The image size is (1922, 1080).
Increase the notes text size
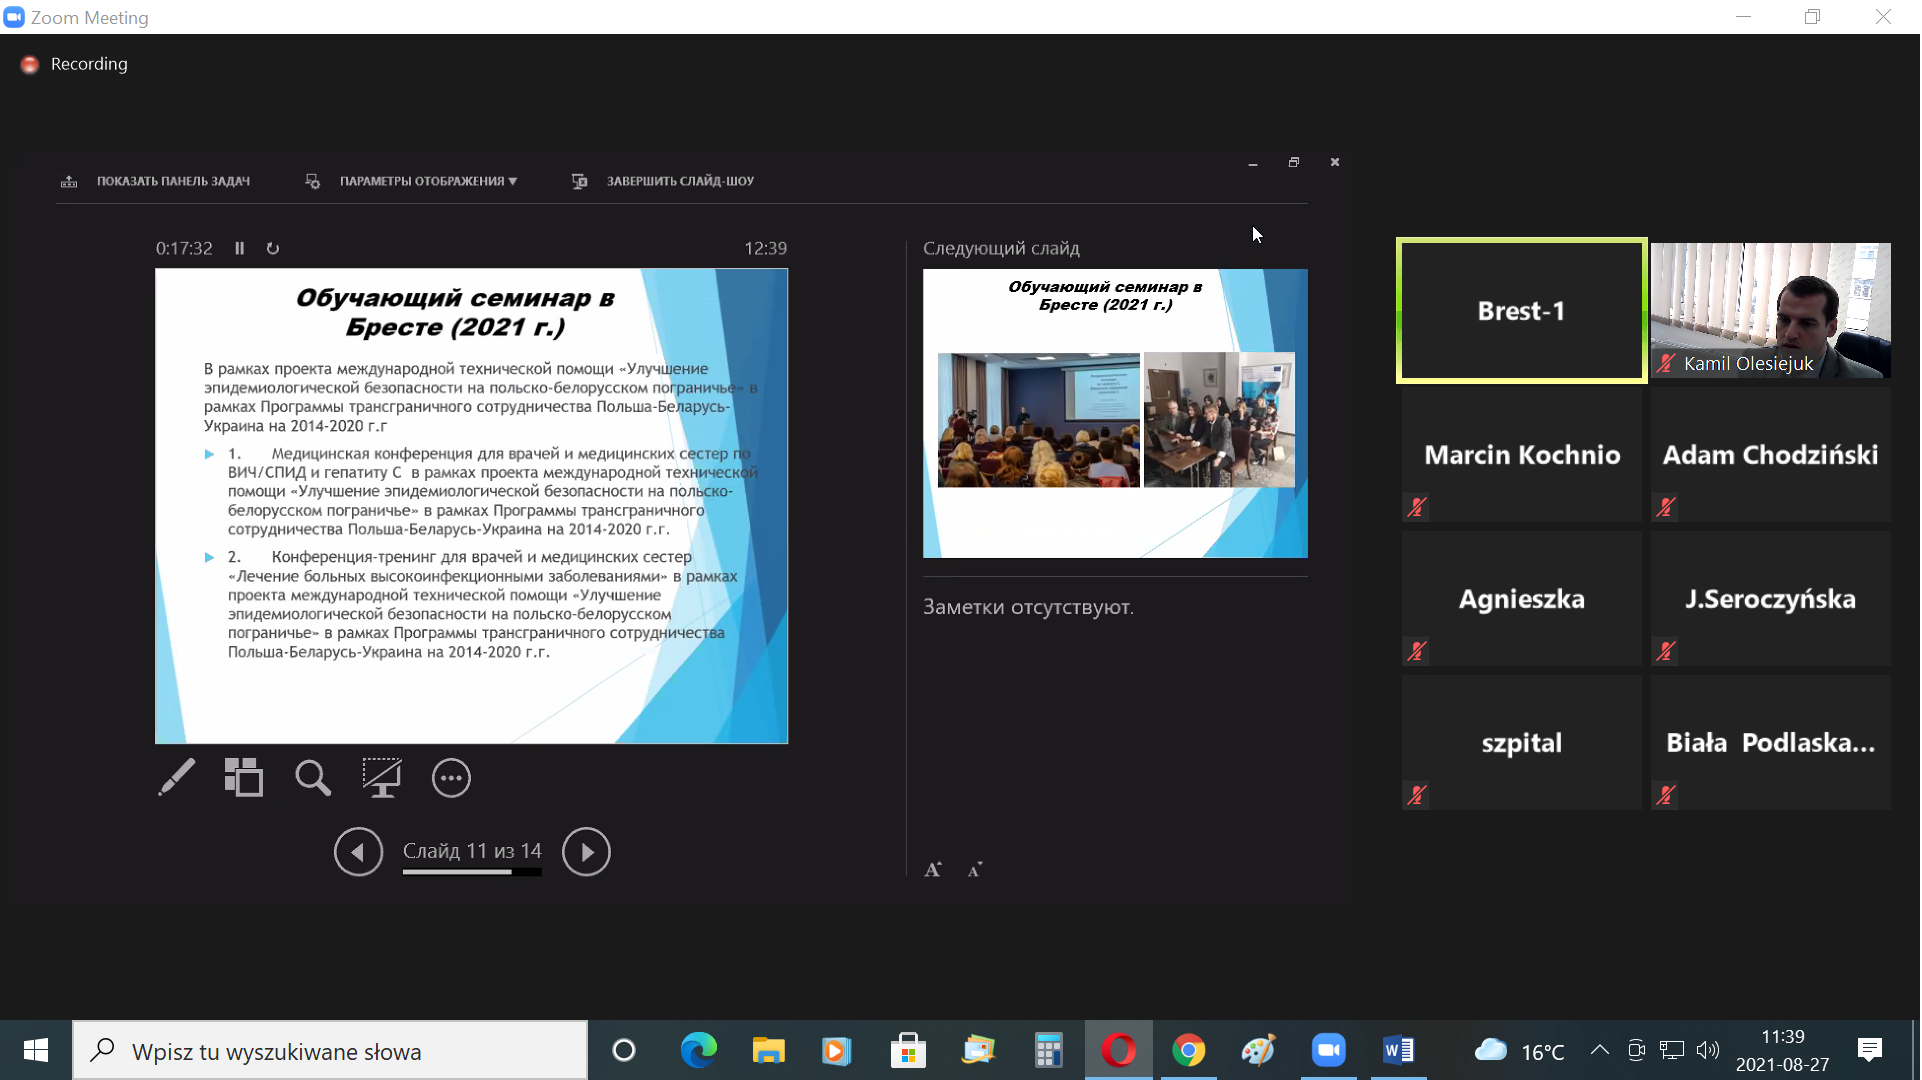(x=933, y=870)
